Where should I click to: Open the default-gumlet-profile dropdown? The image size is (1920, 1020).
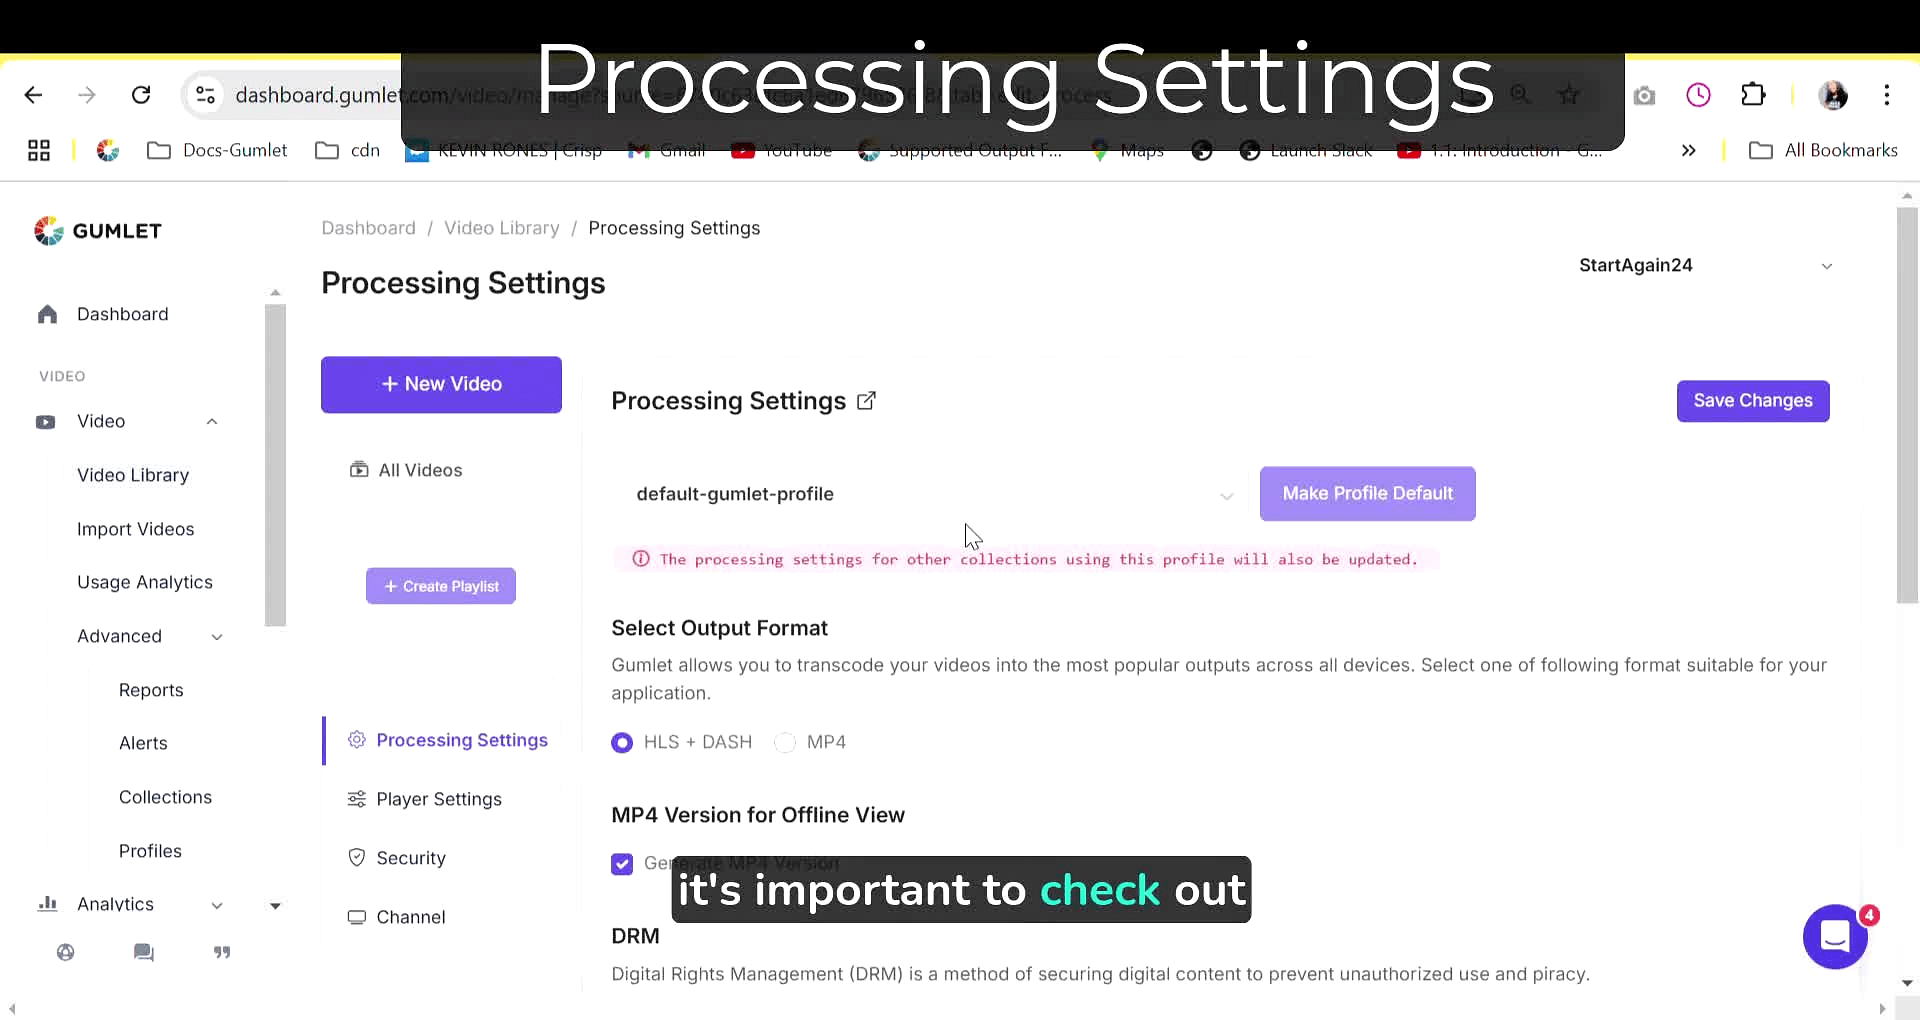935,494
